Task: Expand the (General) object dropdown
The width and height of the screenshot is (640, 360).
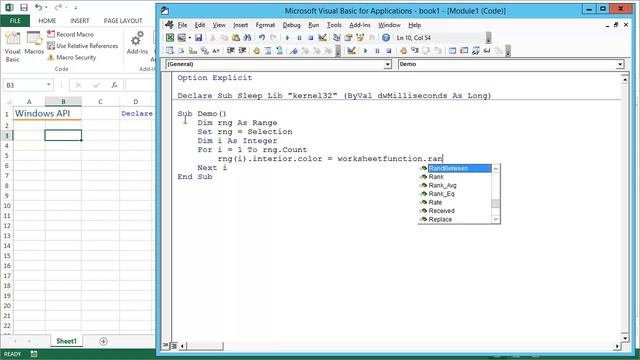Action: tap(387, 64)
